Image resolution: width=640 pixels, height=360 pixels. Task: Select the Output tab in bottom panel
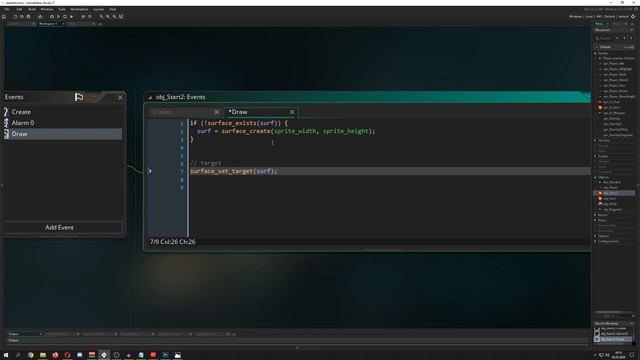click(x=24, y=334)
